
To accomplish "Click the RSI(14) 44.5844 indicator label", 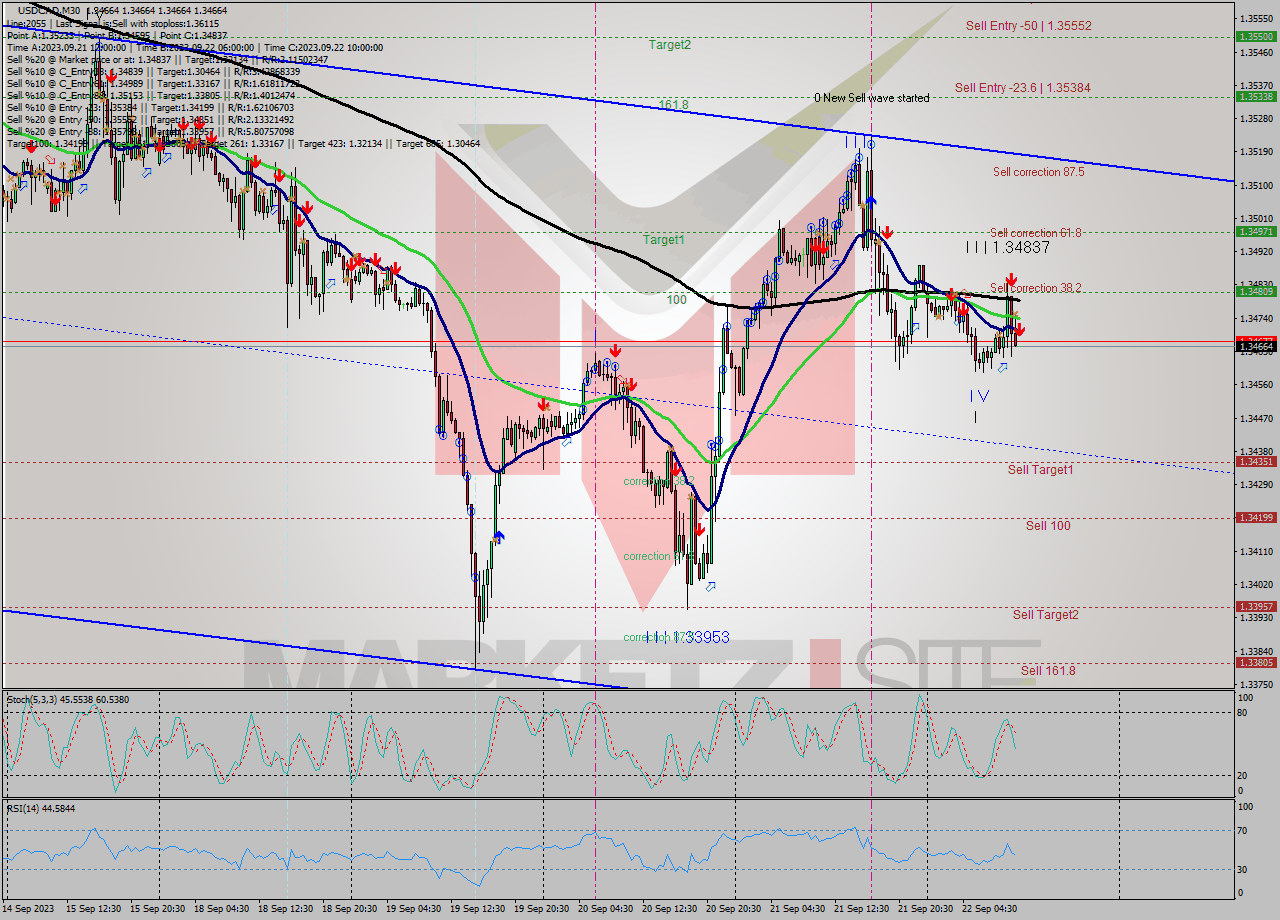I will tap(41, 808).
